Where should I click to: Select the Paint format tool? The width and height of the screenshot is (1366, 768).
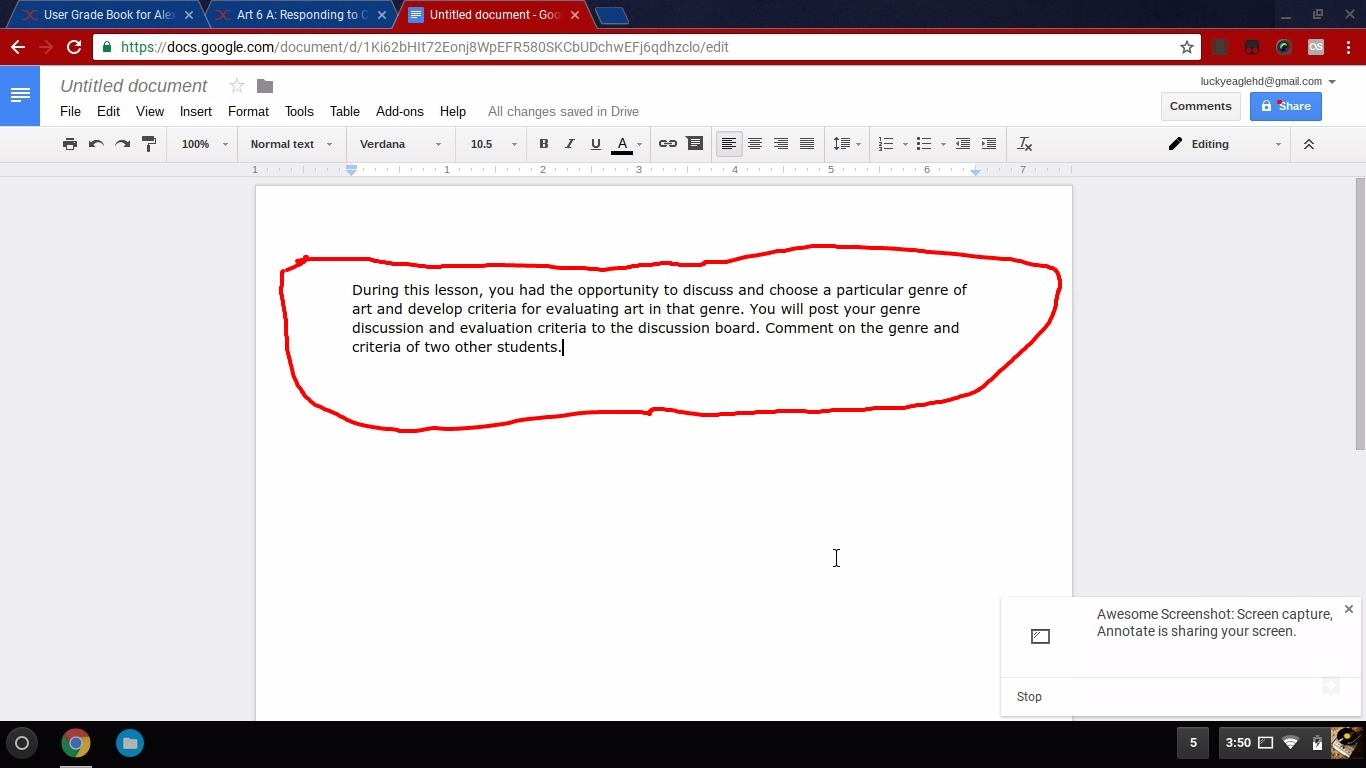pos(149,144)
